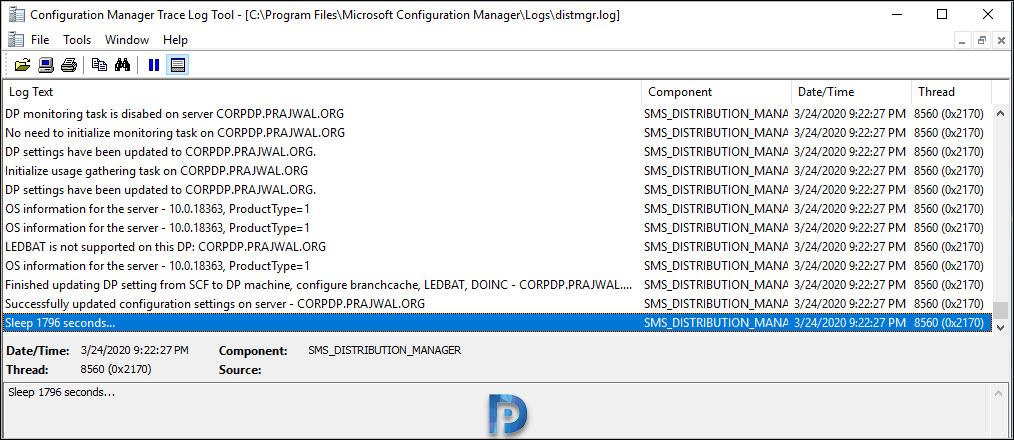This screenshot has height=440, width=1014.
Task: Click the log list scroll down arrow
Action: tap(1000, 328)
